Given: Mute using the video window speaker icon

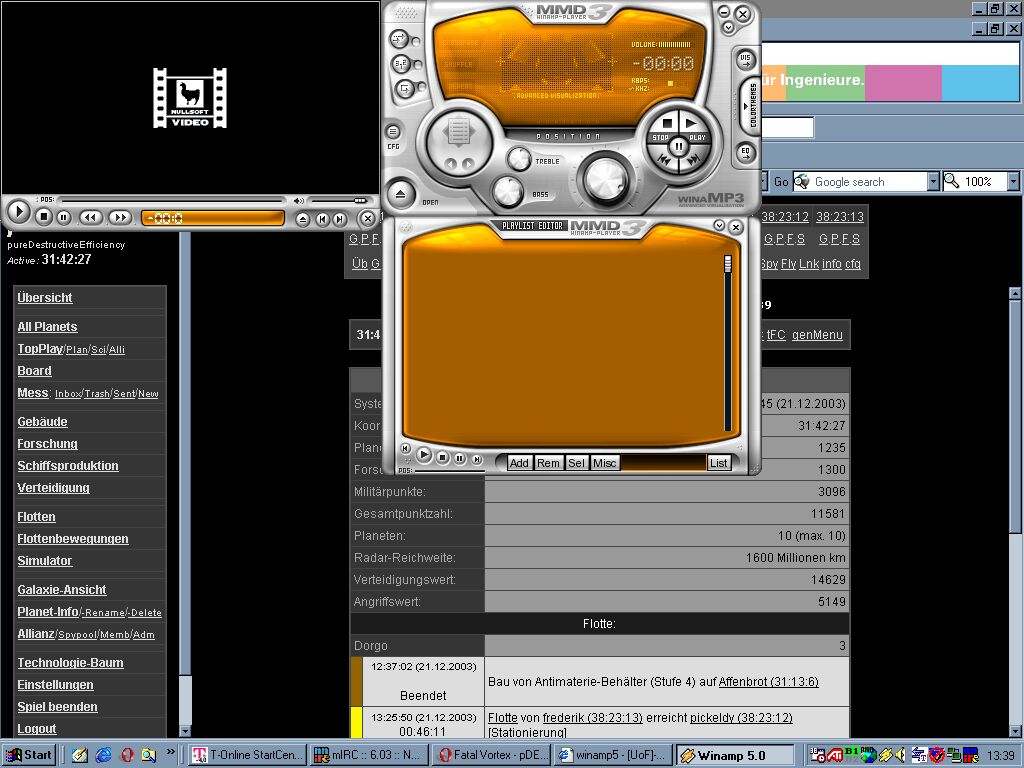Looking at the screenshot, I should coord(298,200).
